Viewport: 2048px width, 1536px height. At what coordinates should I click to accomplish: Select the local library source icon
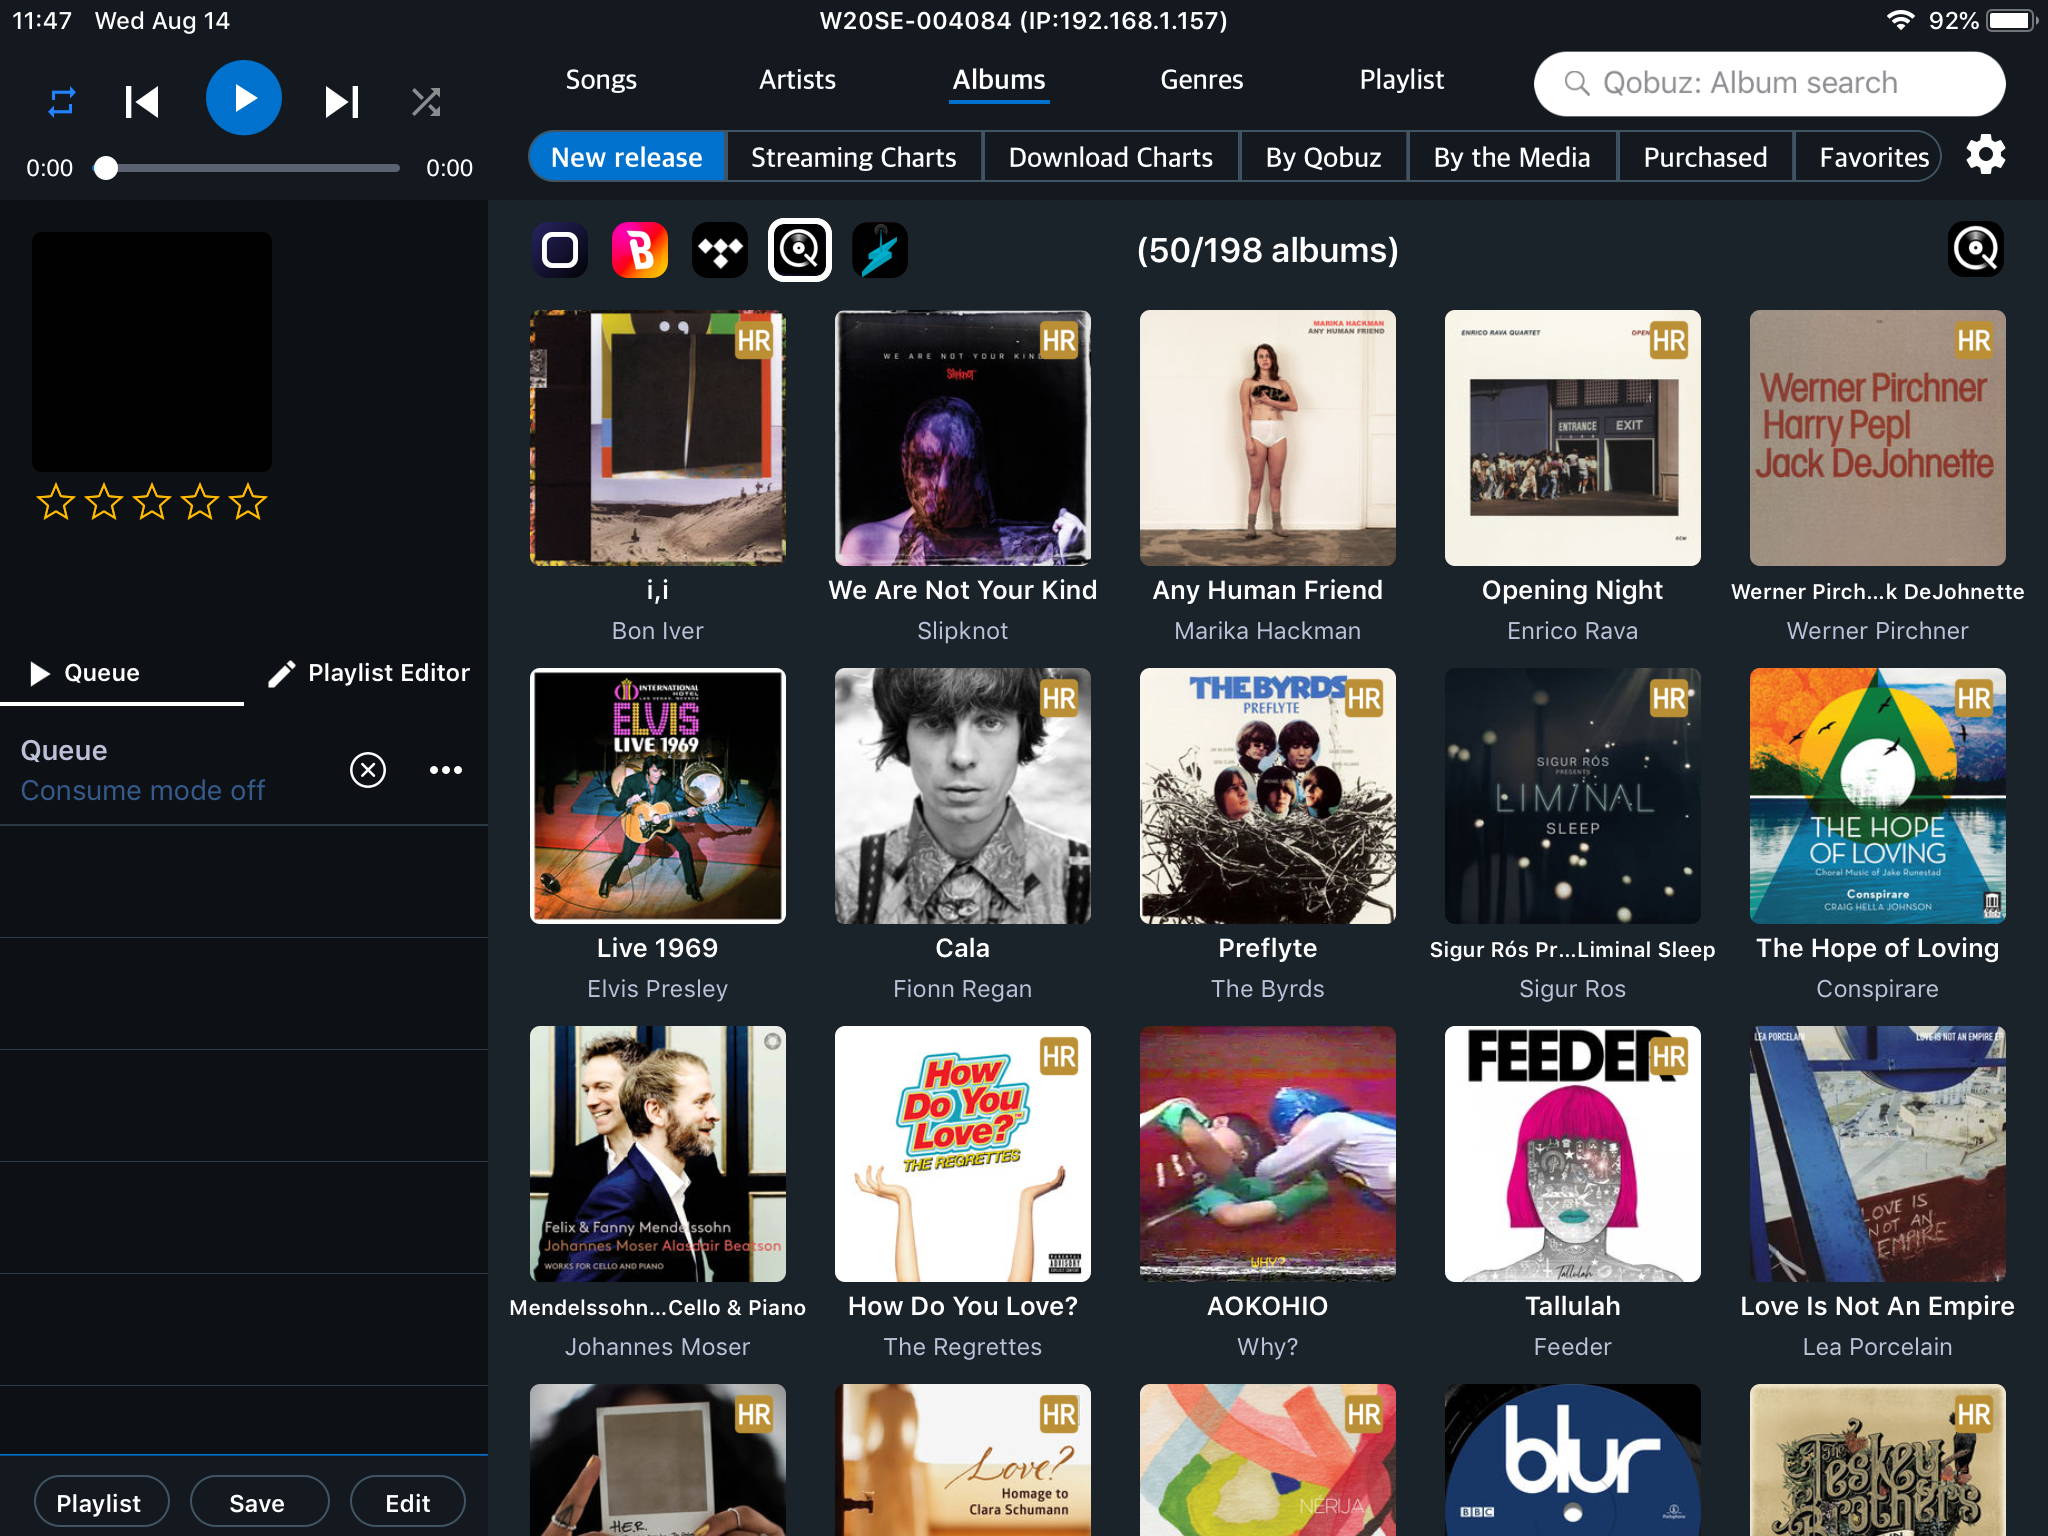click(560, 250)
